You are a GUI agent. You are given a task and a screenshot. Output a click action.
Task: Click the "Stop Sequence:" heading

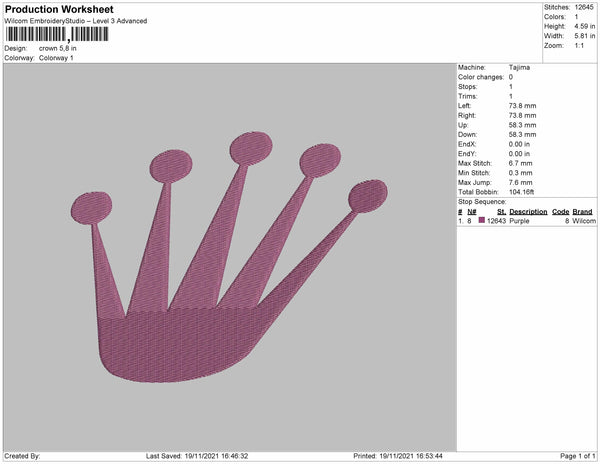tap(482, 202)
